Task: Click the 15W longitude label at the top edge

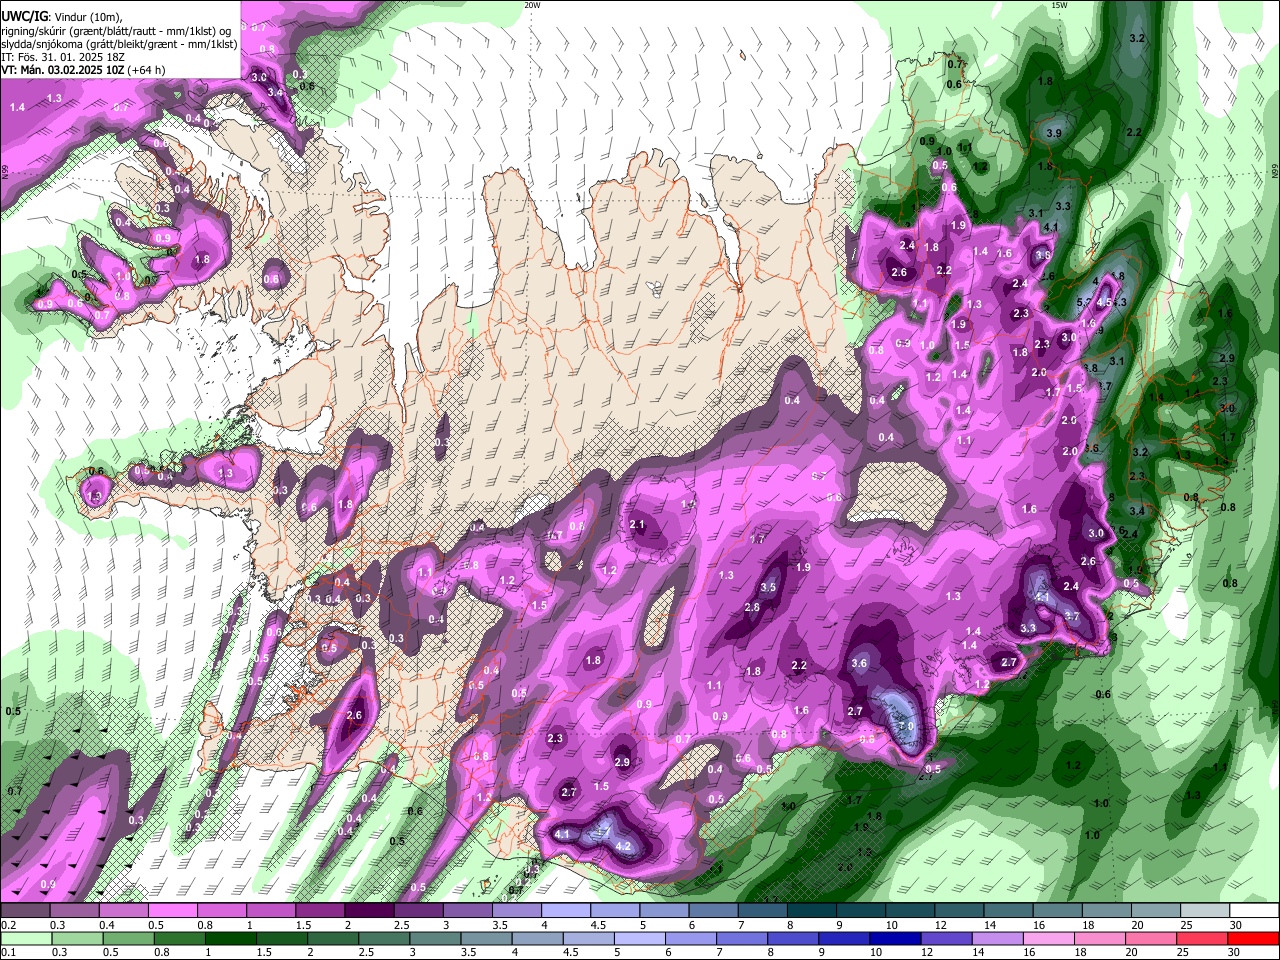Action: pyautogui.click(x=1060, y=5)
